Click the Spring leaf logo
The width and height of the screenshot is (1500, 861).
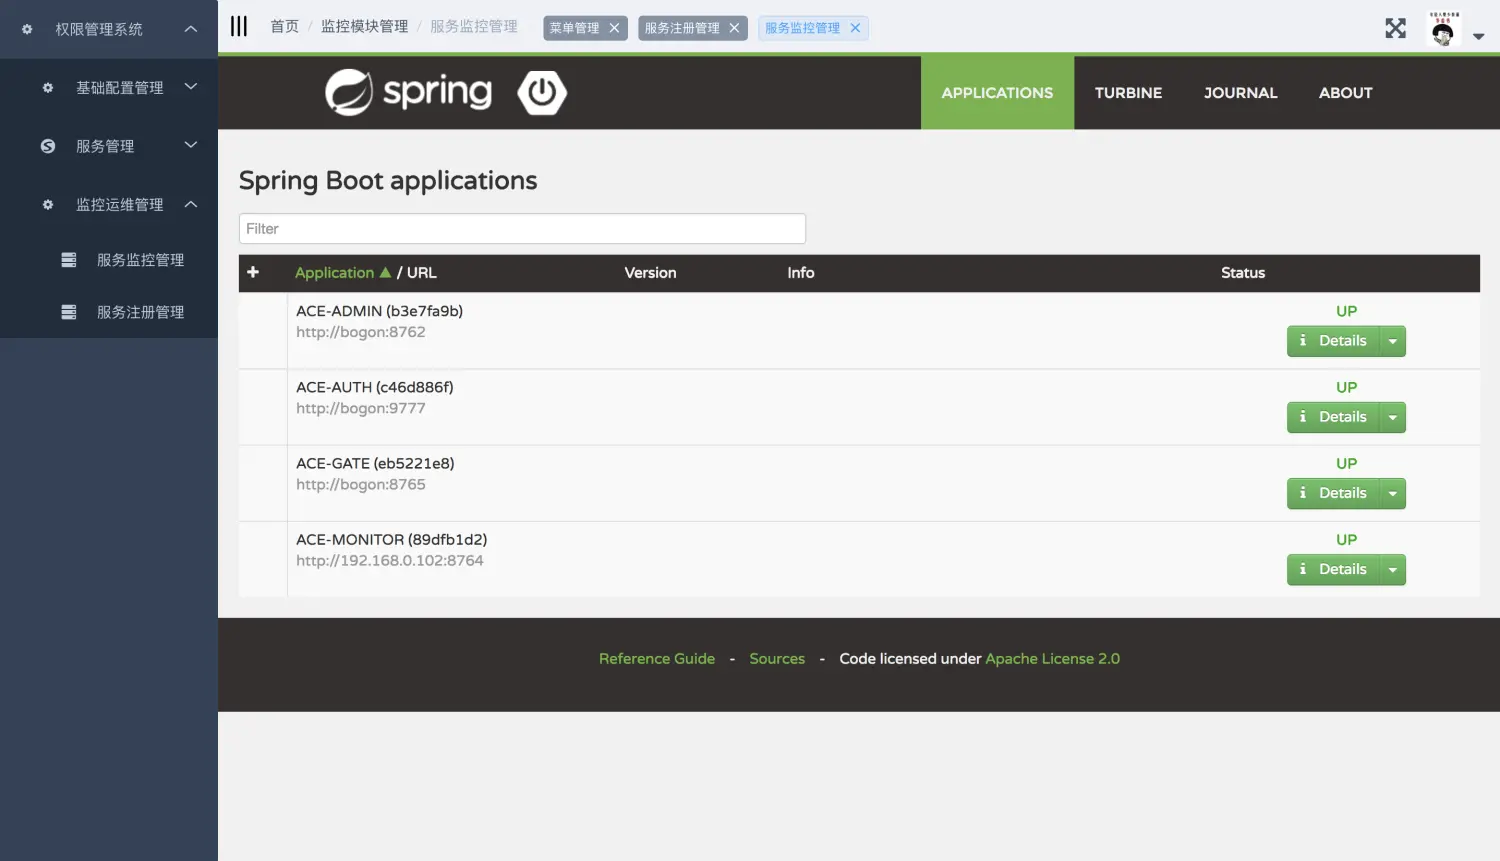(349, 93)
